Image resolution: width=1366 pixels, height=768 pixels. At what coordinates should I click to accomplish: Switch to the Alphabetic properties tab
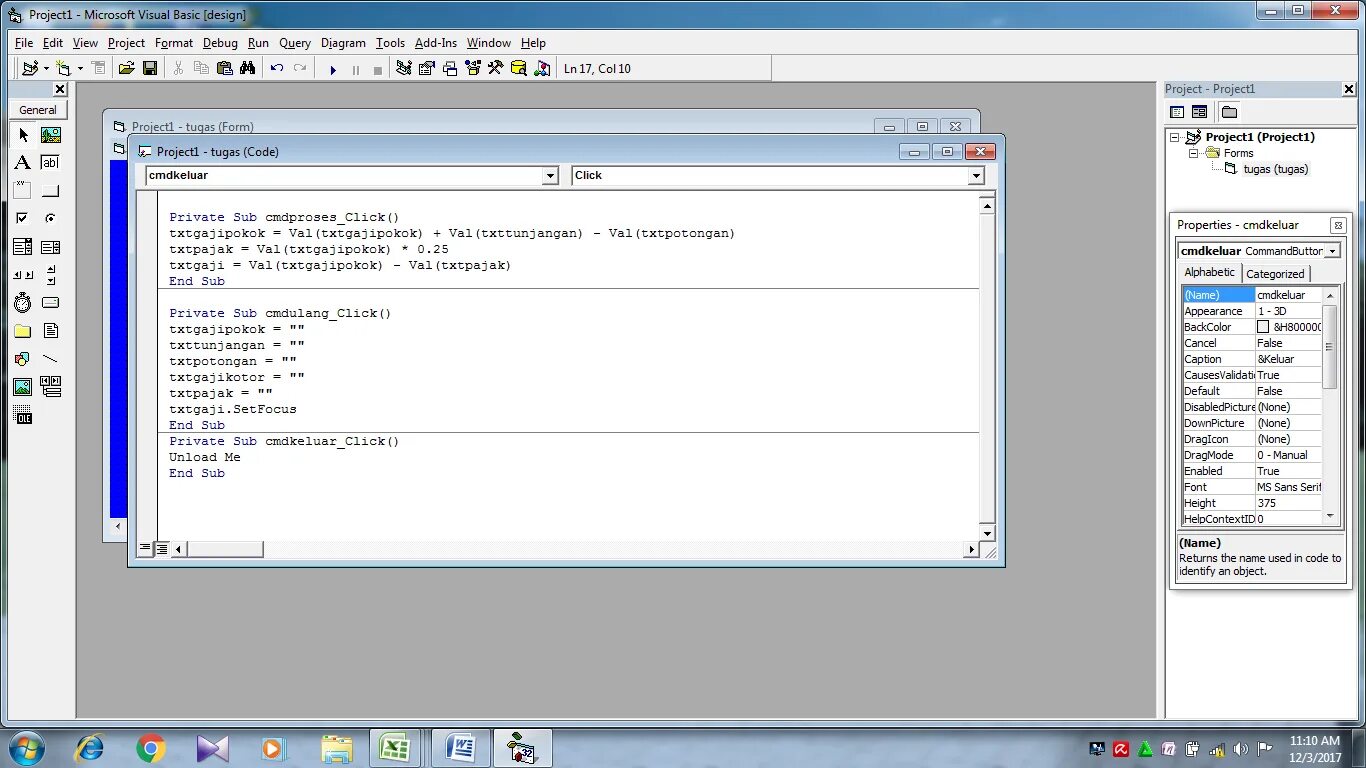(1210, 272)
